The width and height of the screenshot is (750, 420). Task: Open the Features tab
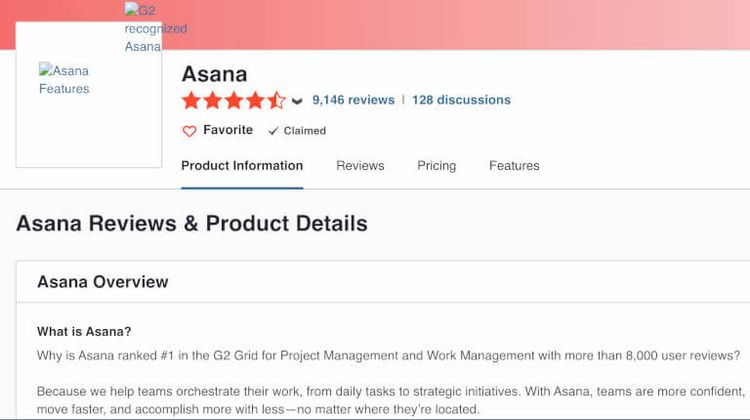[x=514, y=166]
